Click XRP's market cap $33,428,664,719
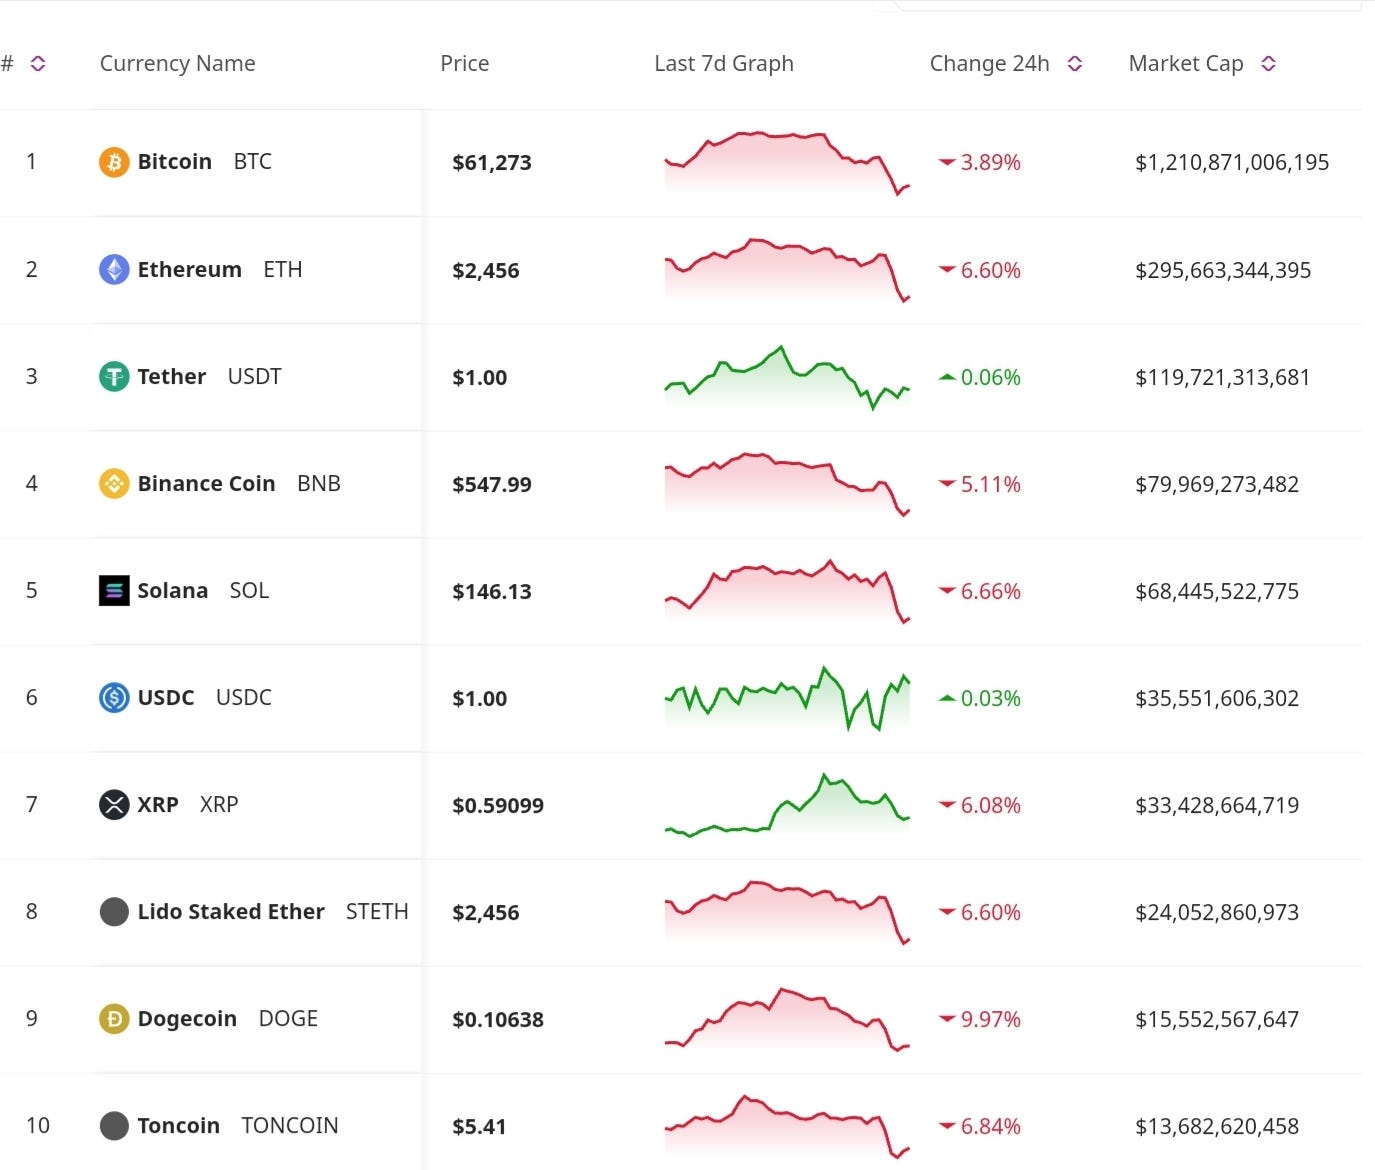Image resolution: width=1375 pixels, height=1170 pixels. click(1217, 806)
